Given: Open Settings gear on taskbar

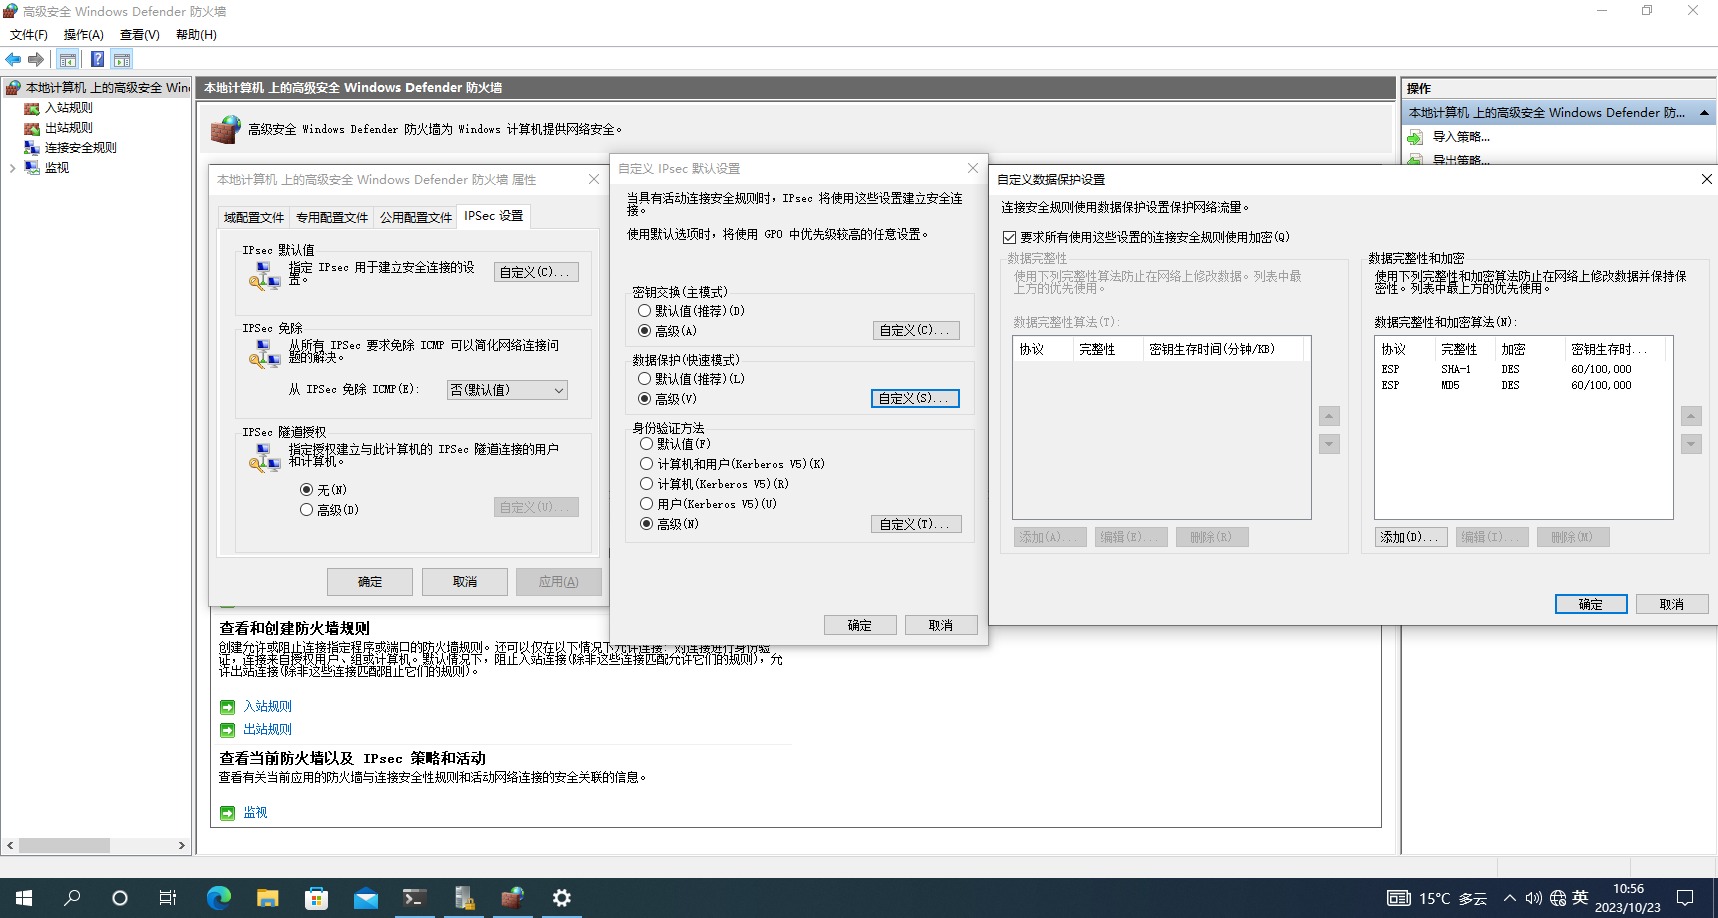Looking at the screenshot, I should (562, 898).
